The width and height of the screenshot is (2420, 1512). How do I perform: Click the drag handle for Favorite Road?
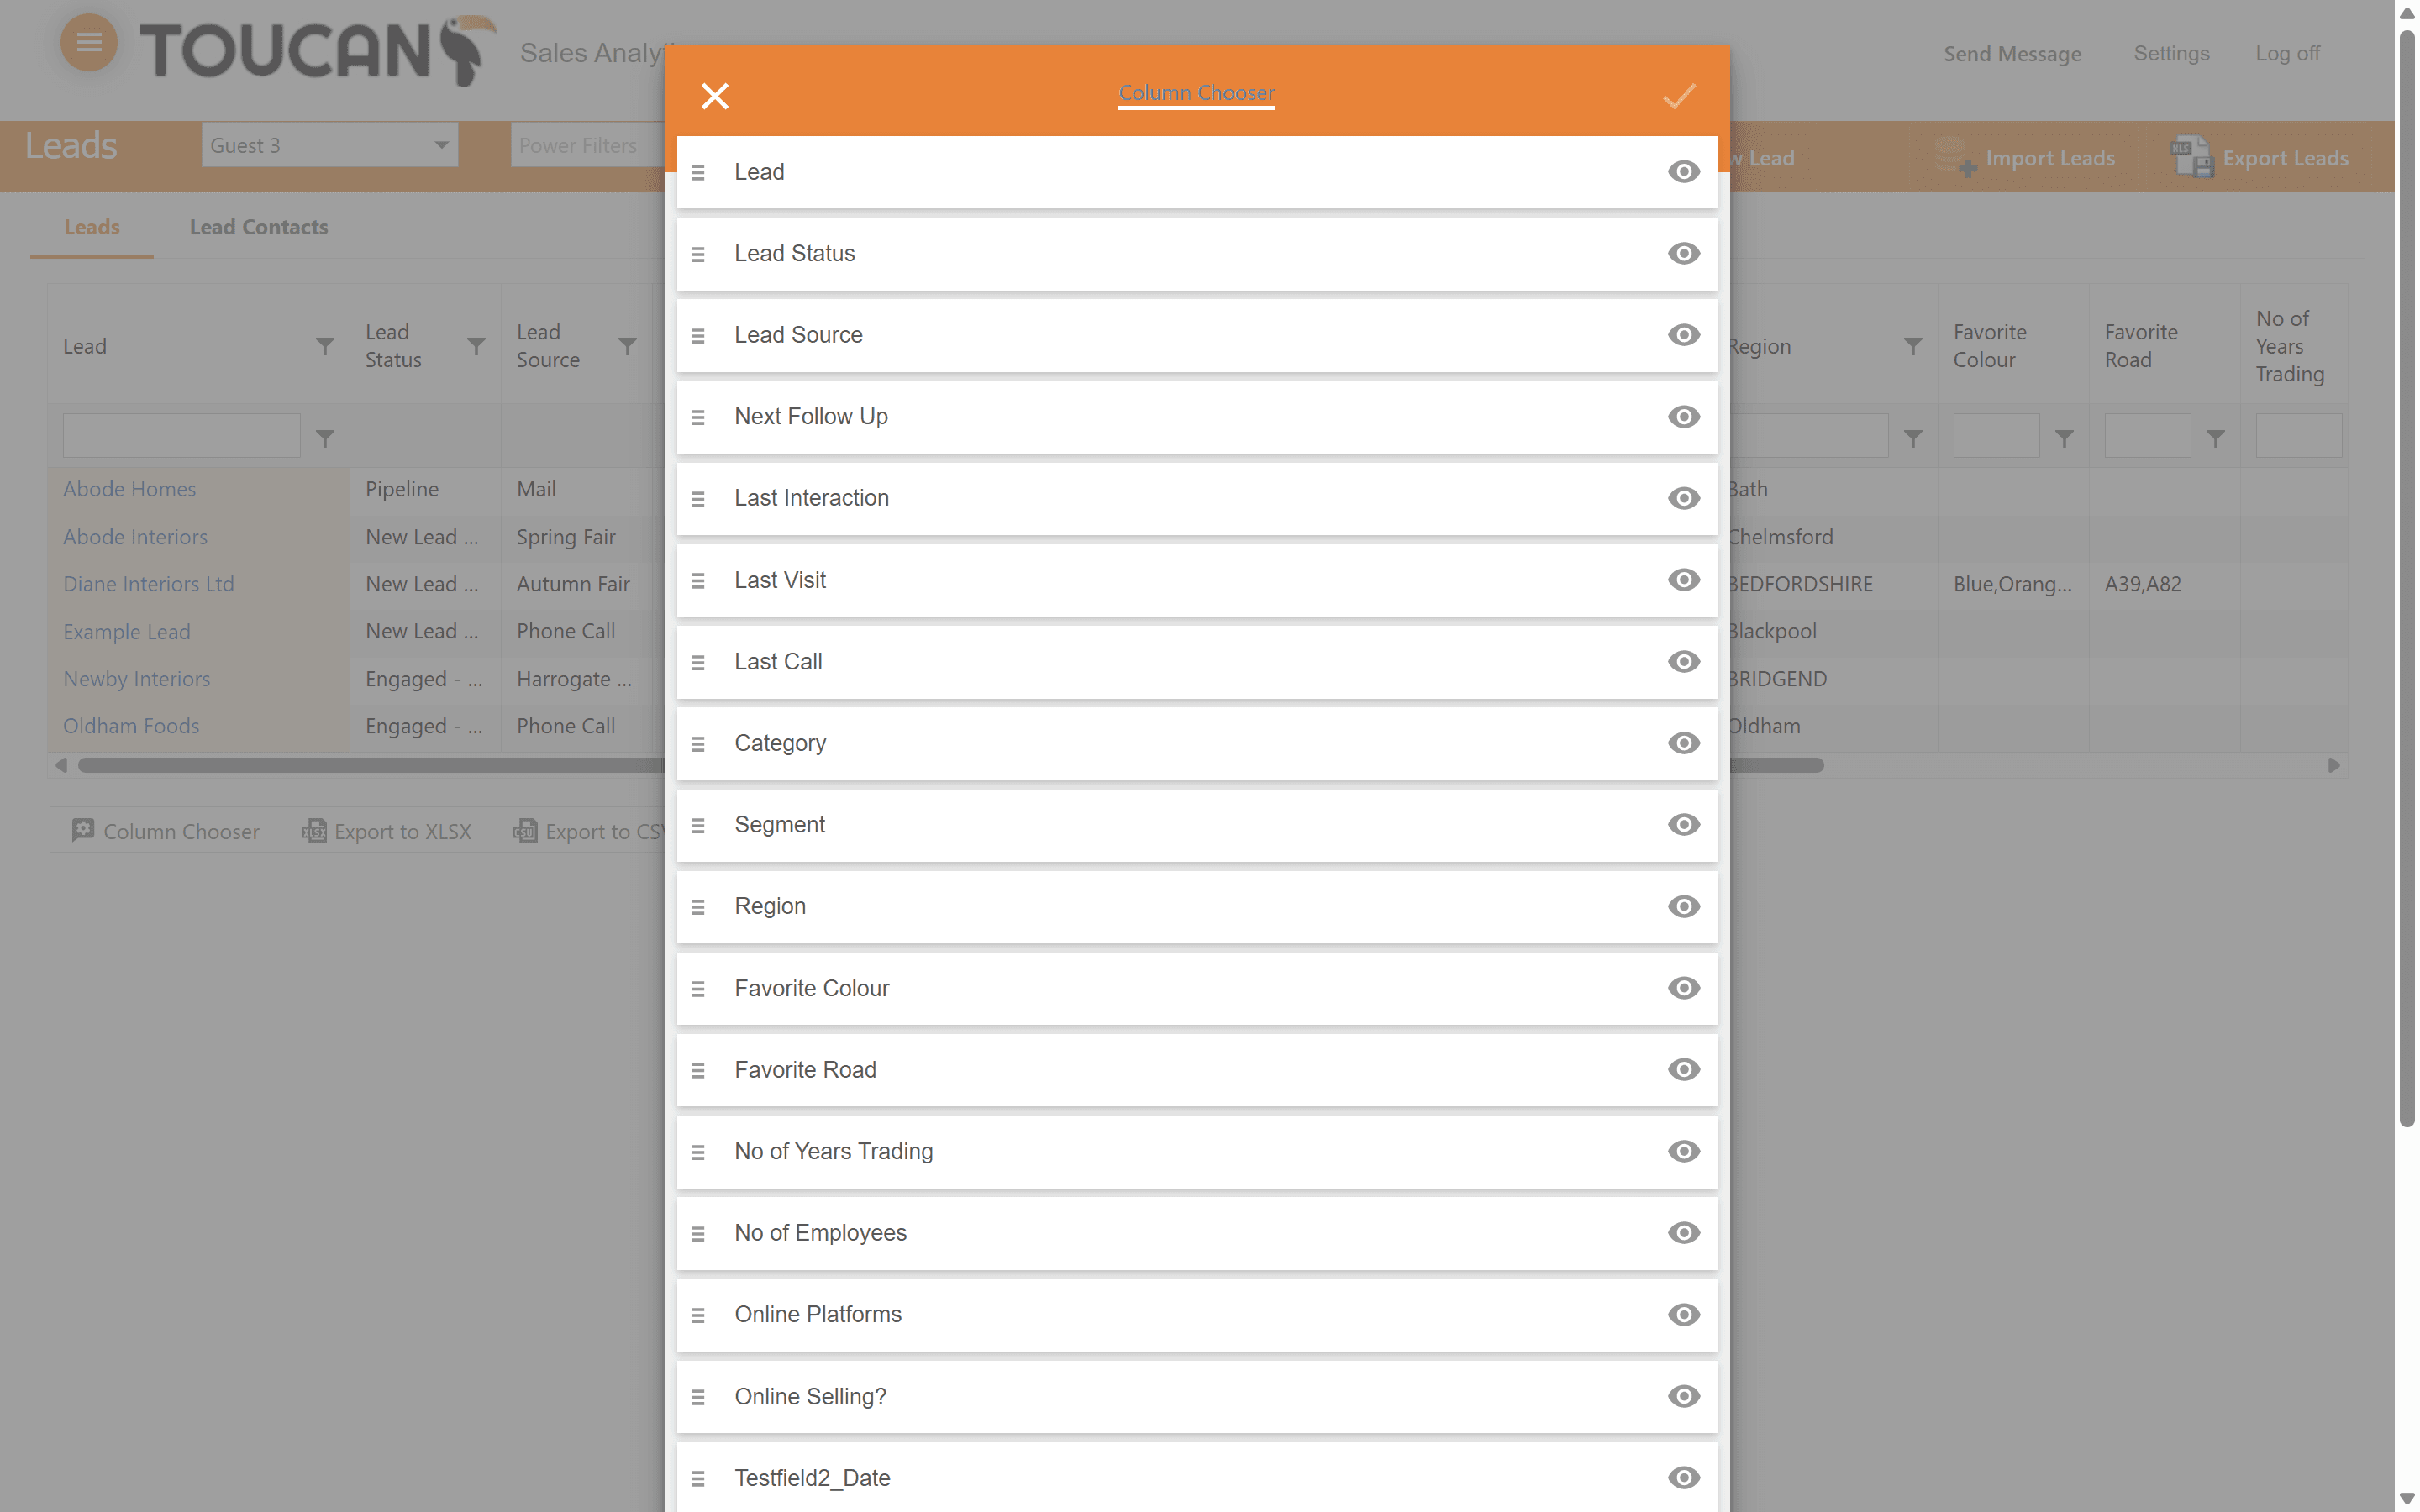698,1071
